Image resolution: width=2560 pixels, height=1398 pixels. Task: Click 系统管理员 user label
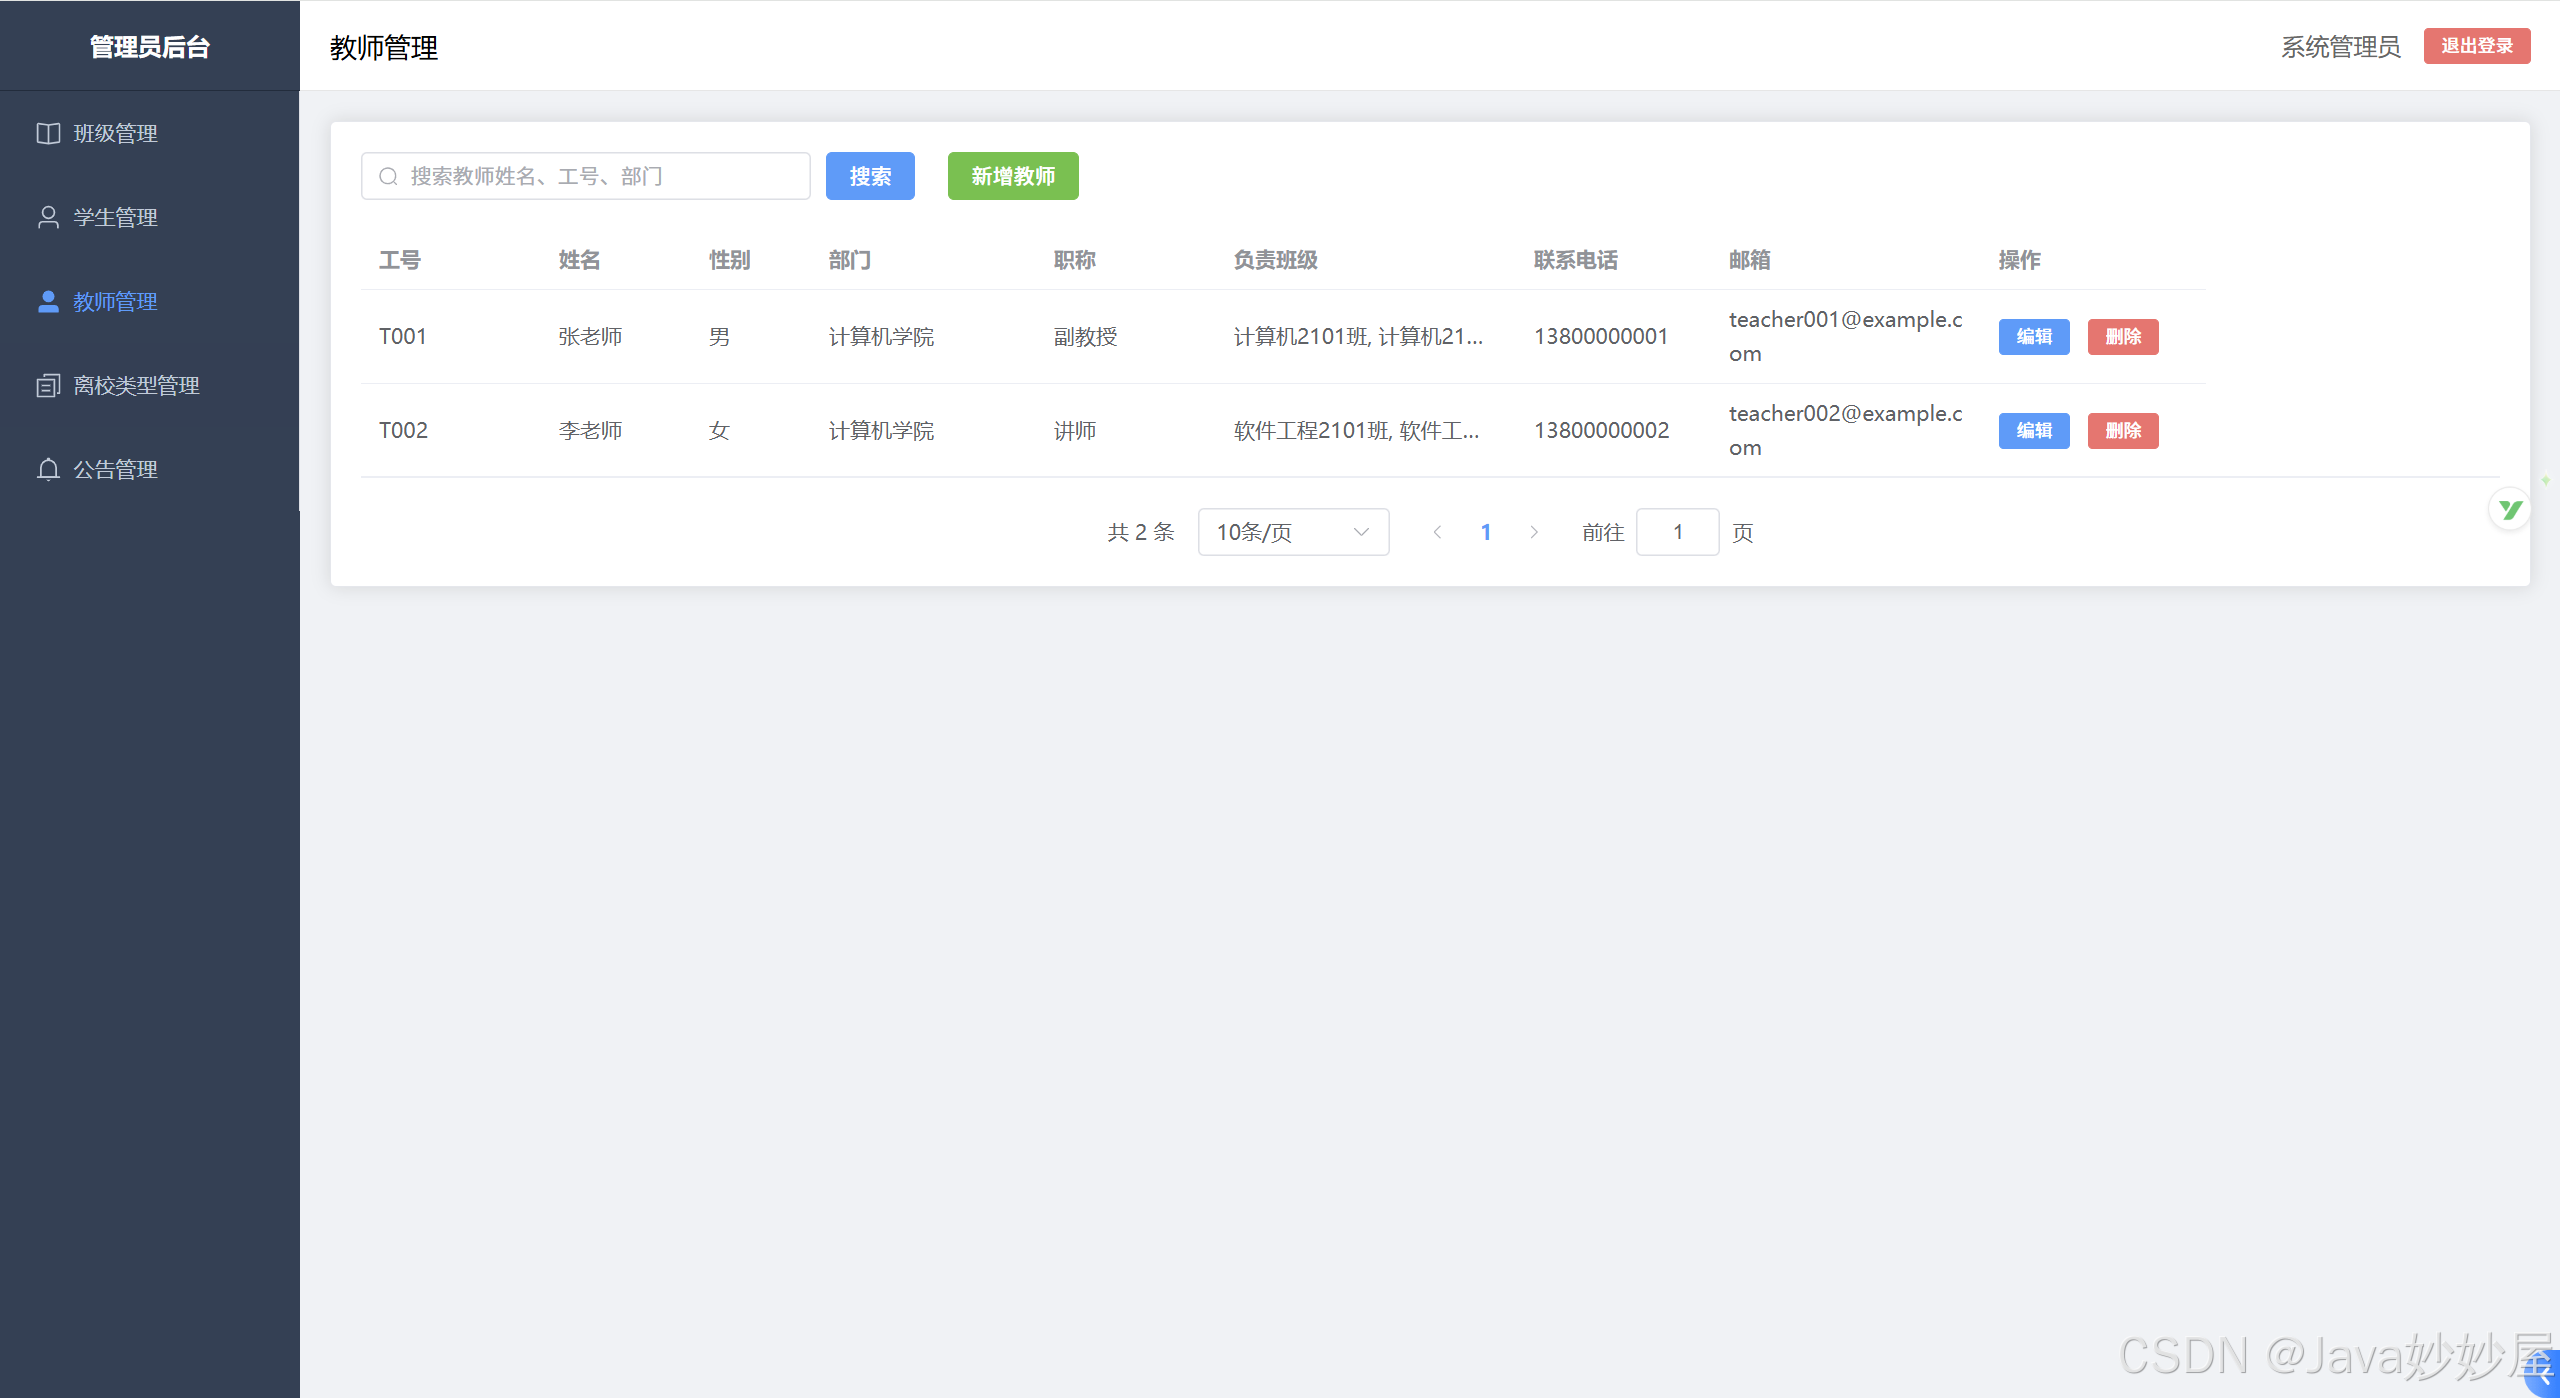[2340, 47]
